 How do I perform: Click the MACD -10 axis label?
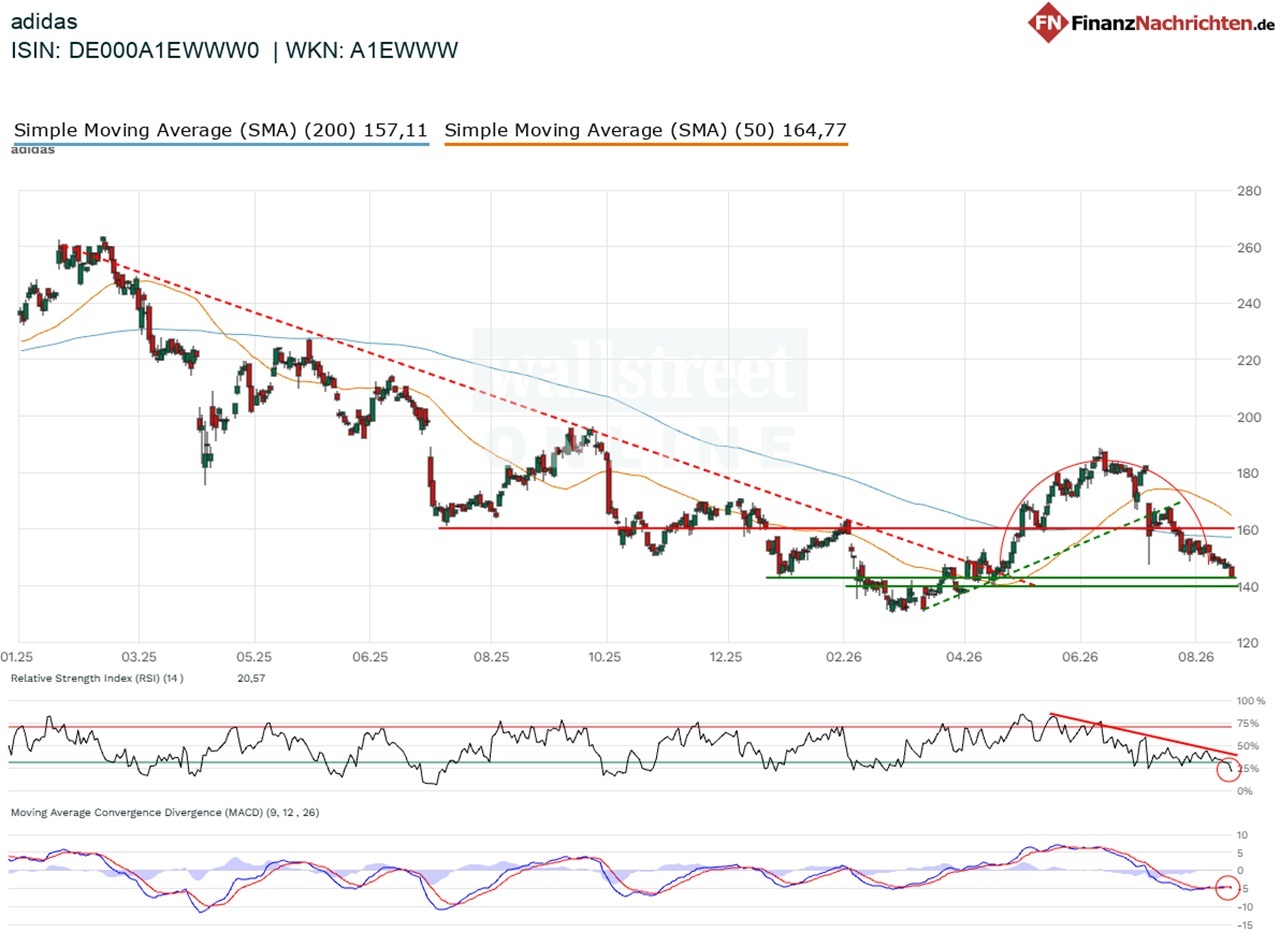pyautogui.click(x=1247, y=906)
